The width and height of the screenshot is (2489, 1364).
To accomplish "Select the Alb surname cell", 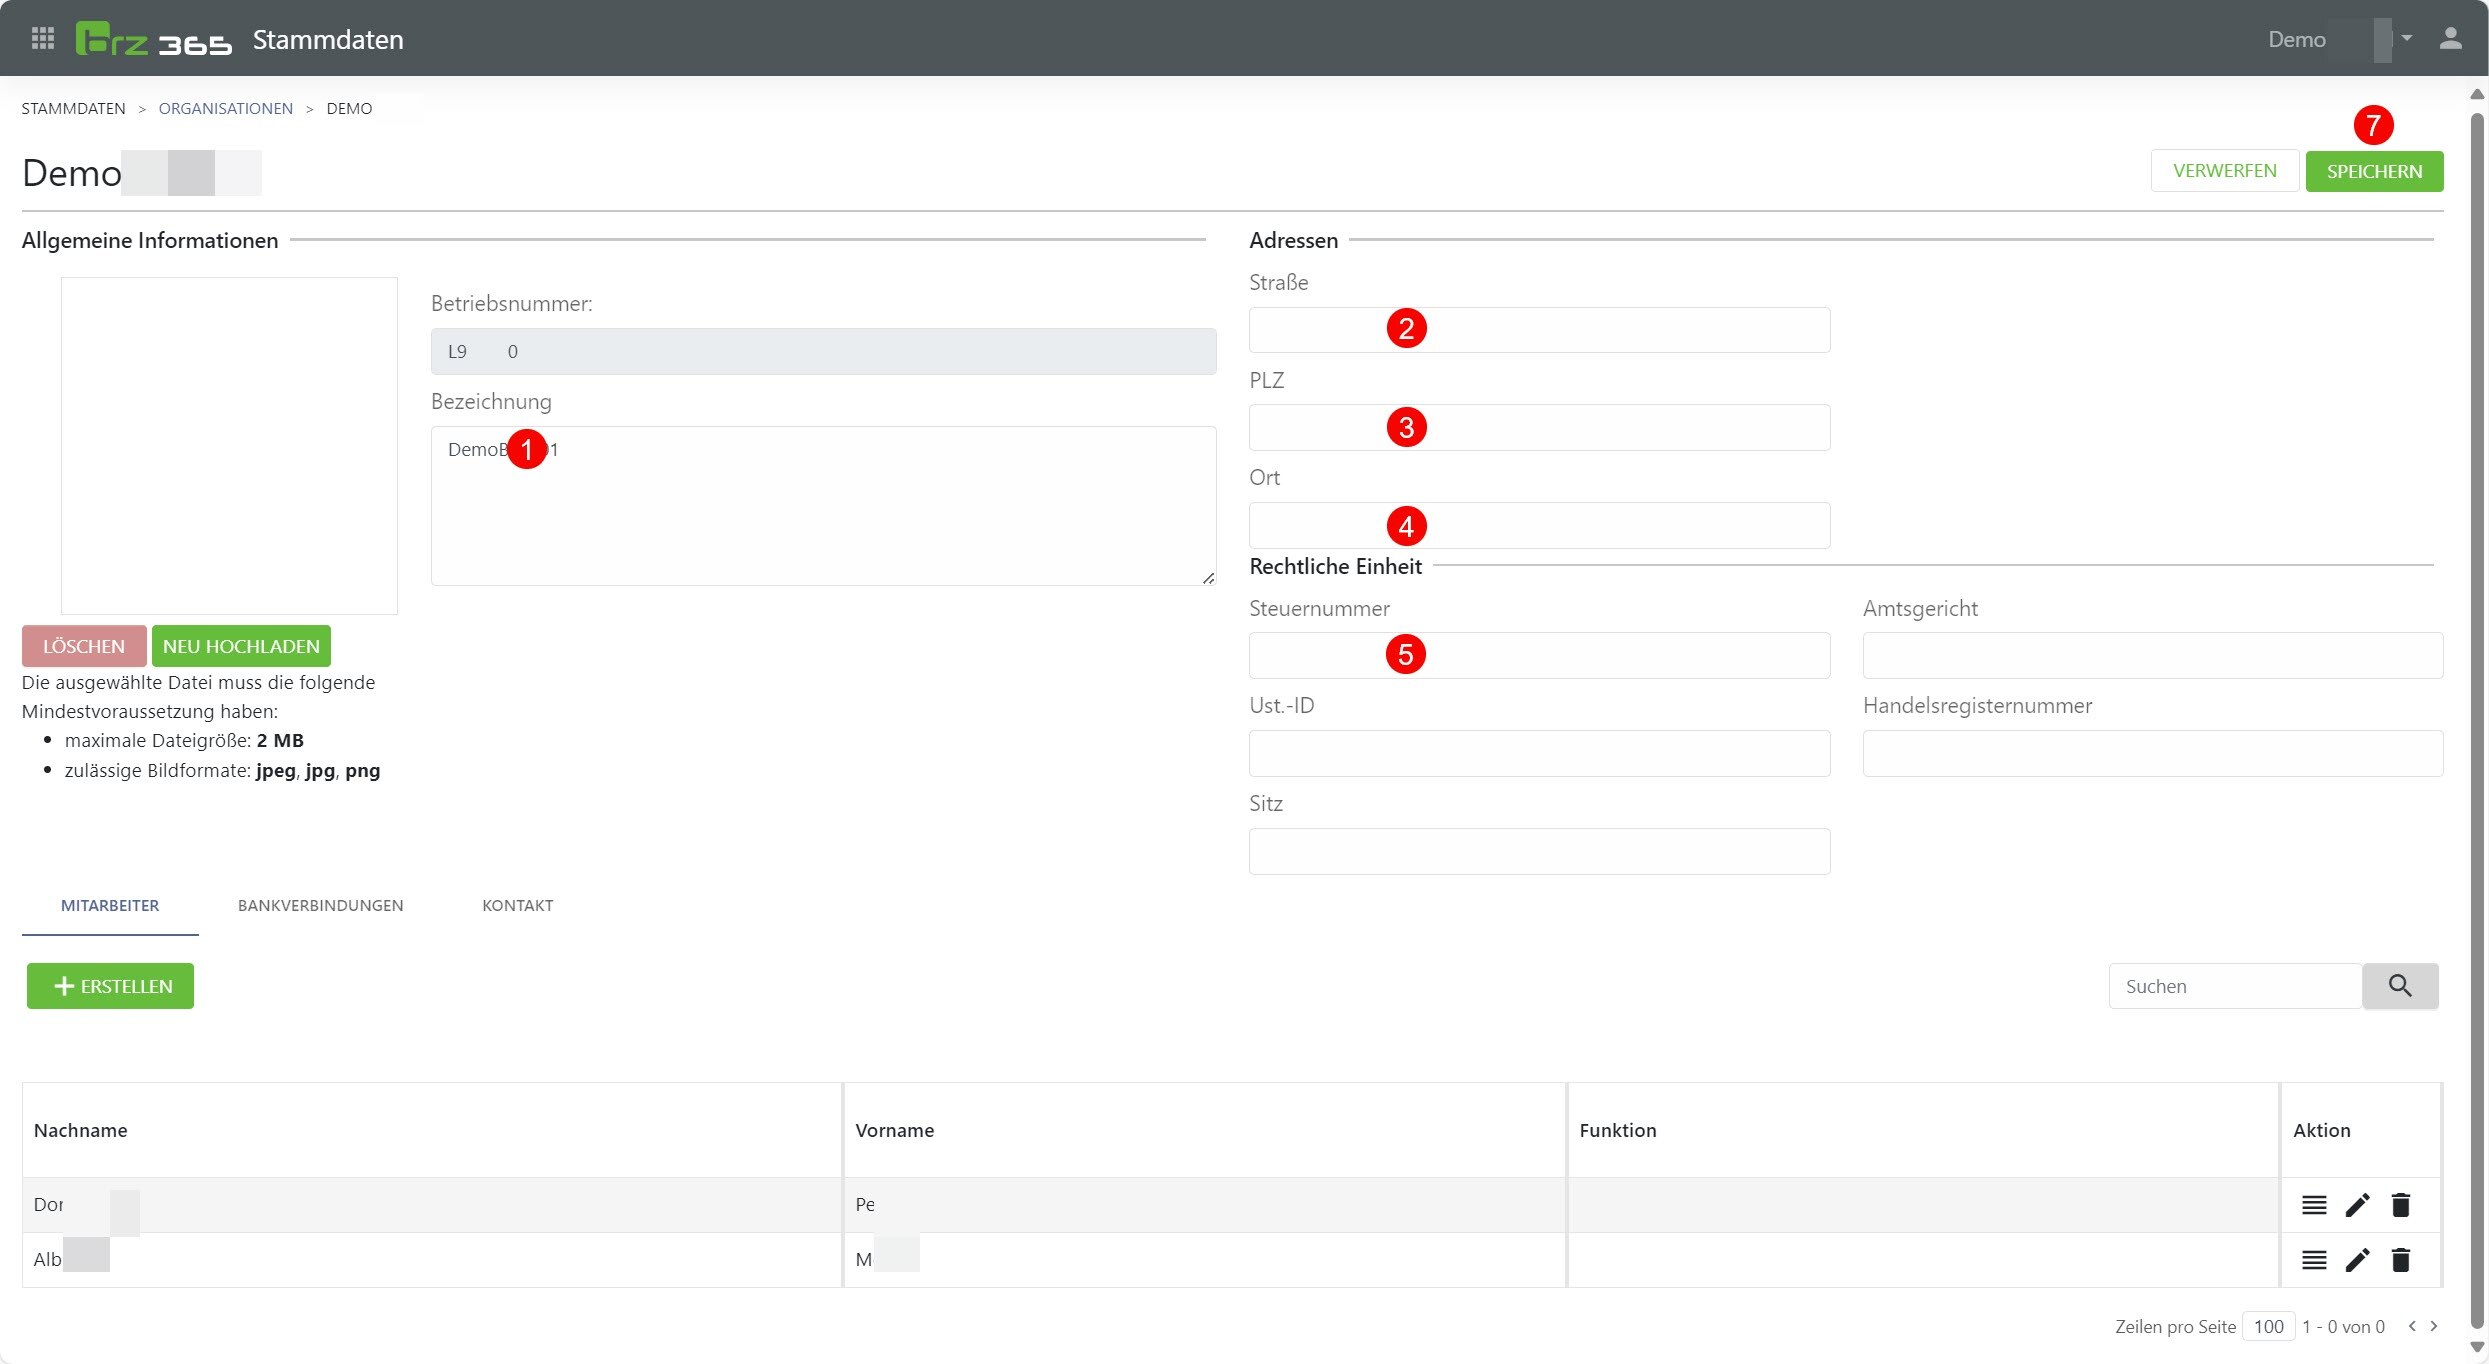I will pos(432,1260).
